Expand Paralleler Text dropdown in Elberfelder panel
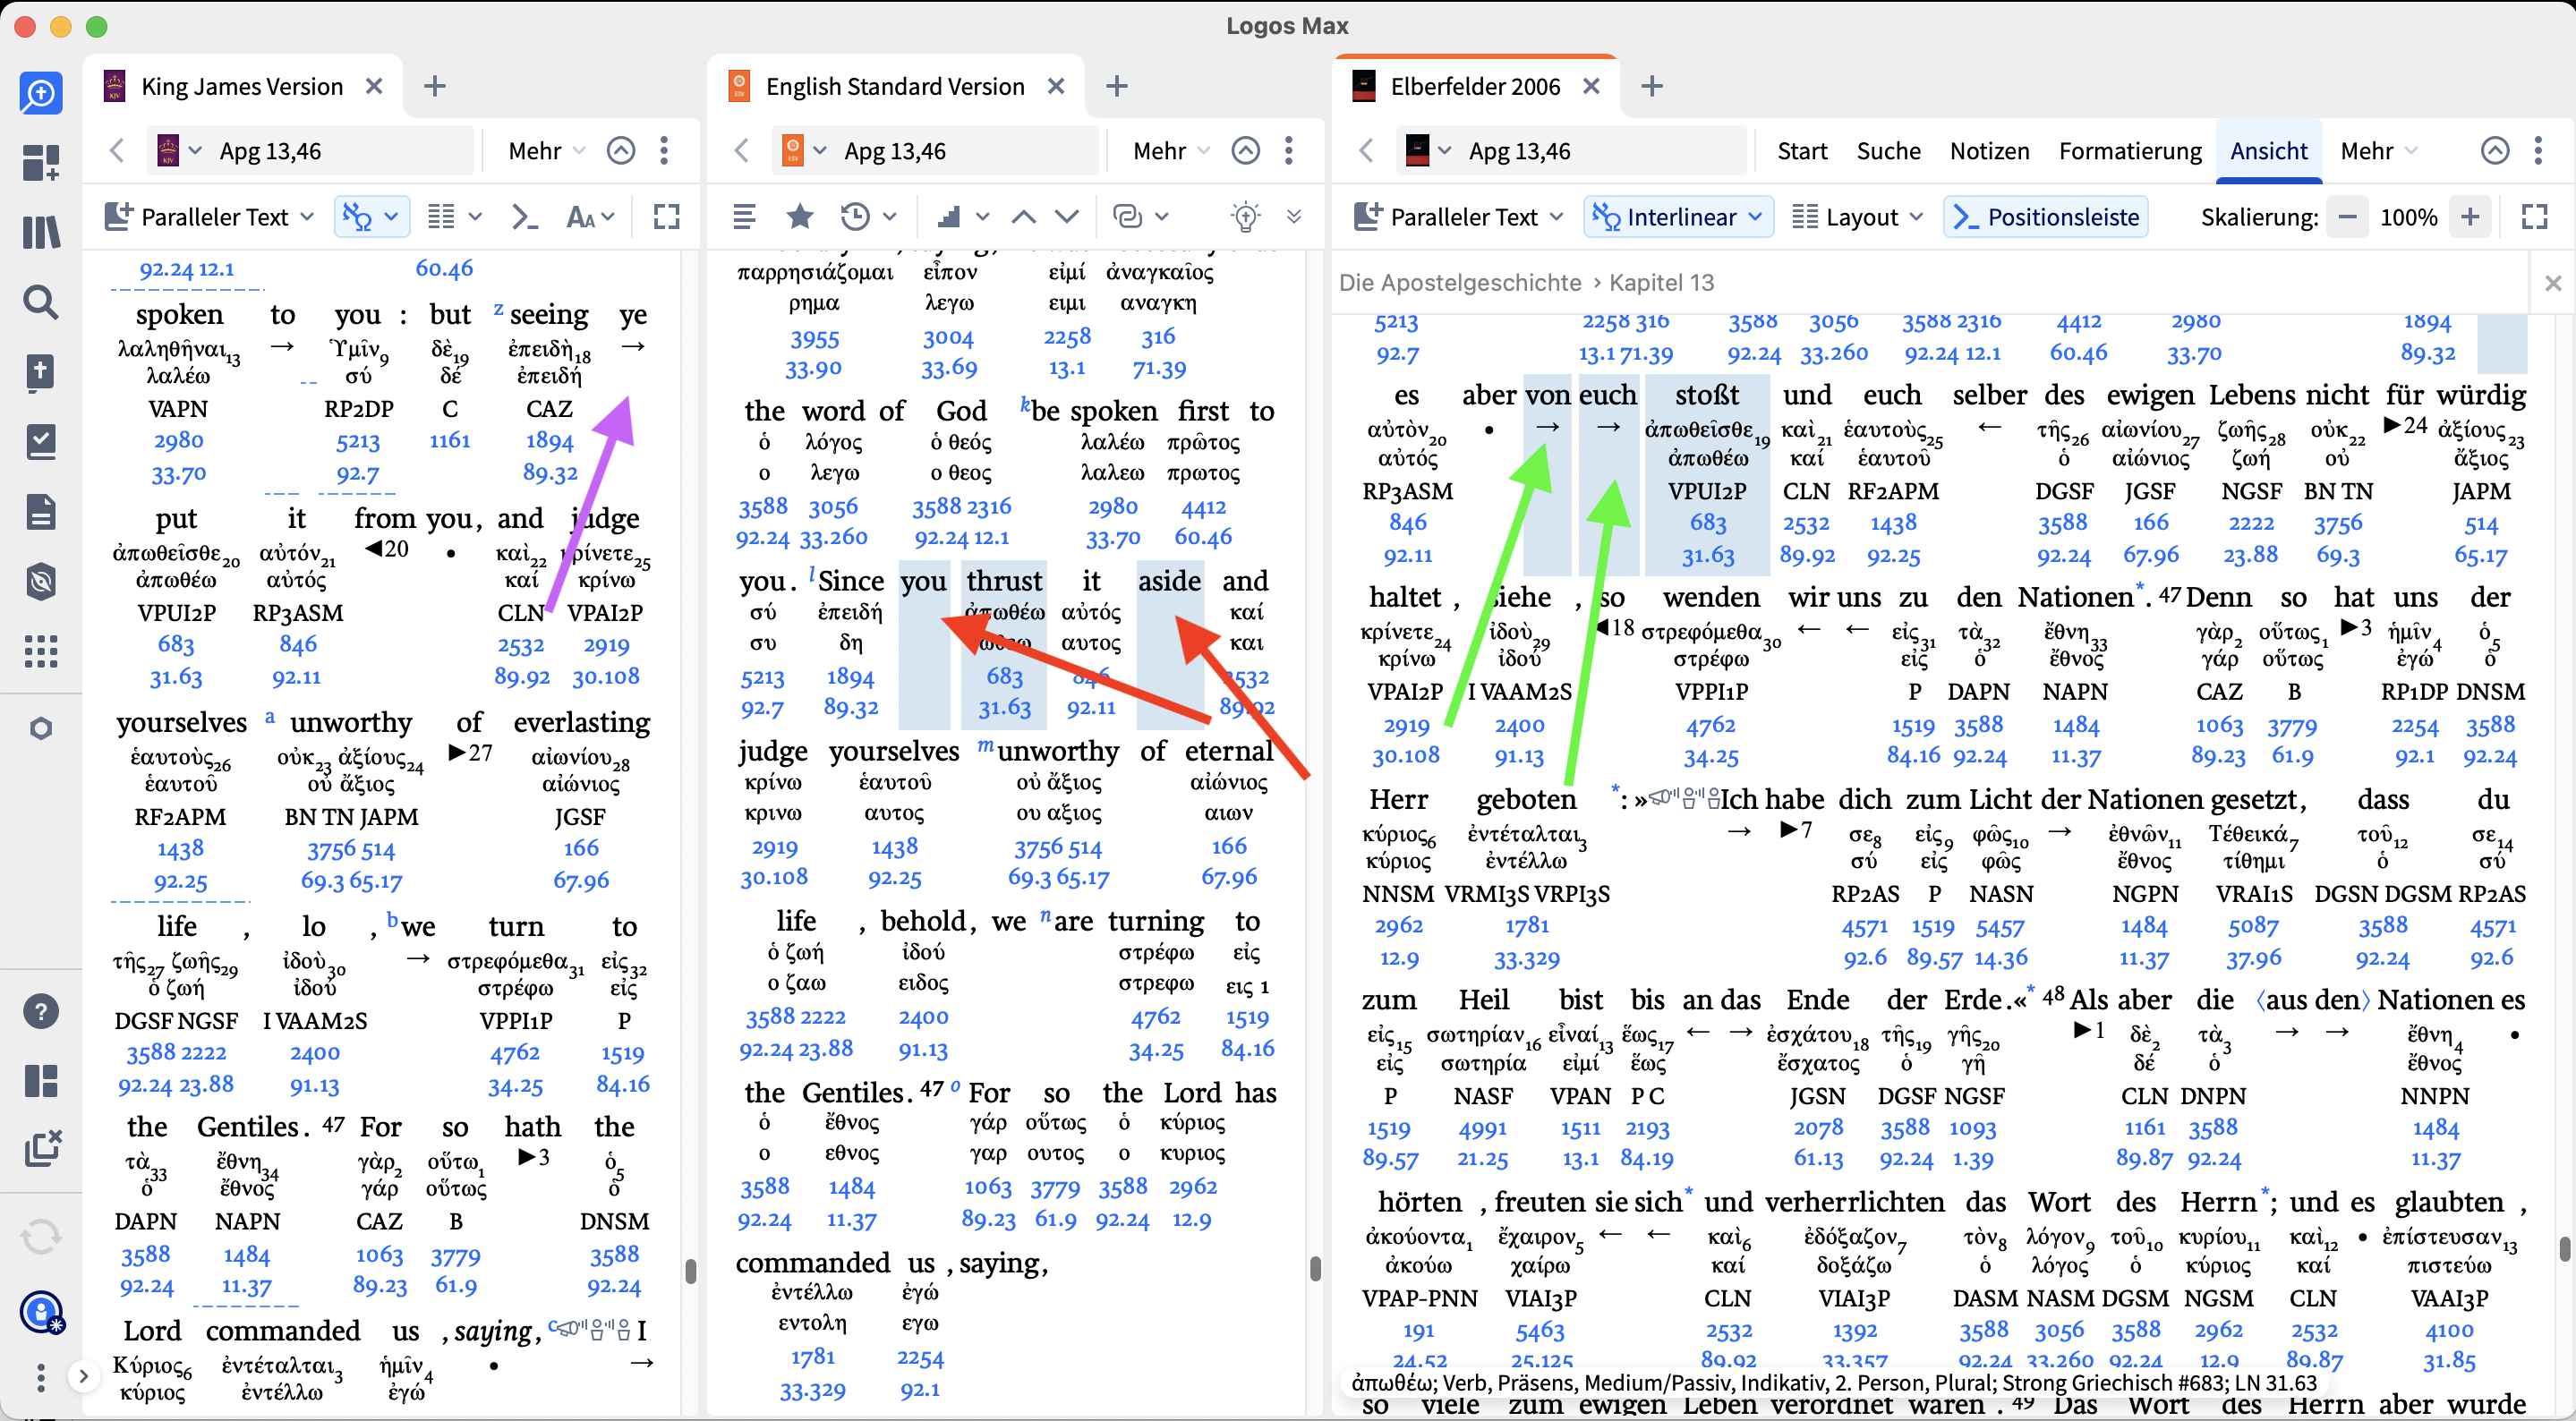 click(1459, 217)
